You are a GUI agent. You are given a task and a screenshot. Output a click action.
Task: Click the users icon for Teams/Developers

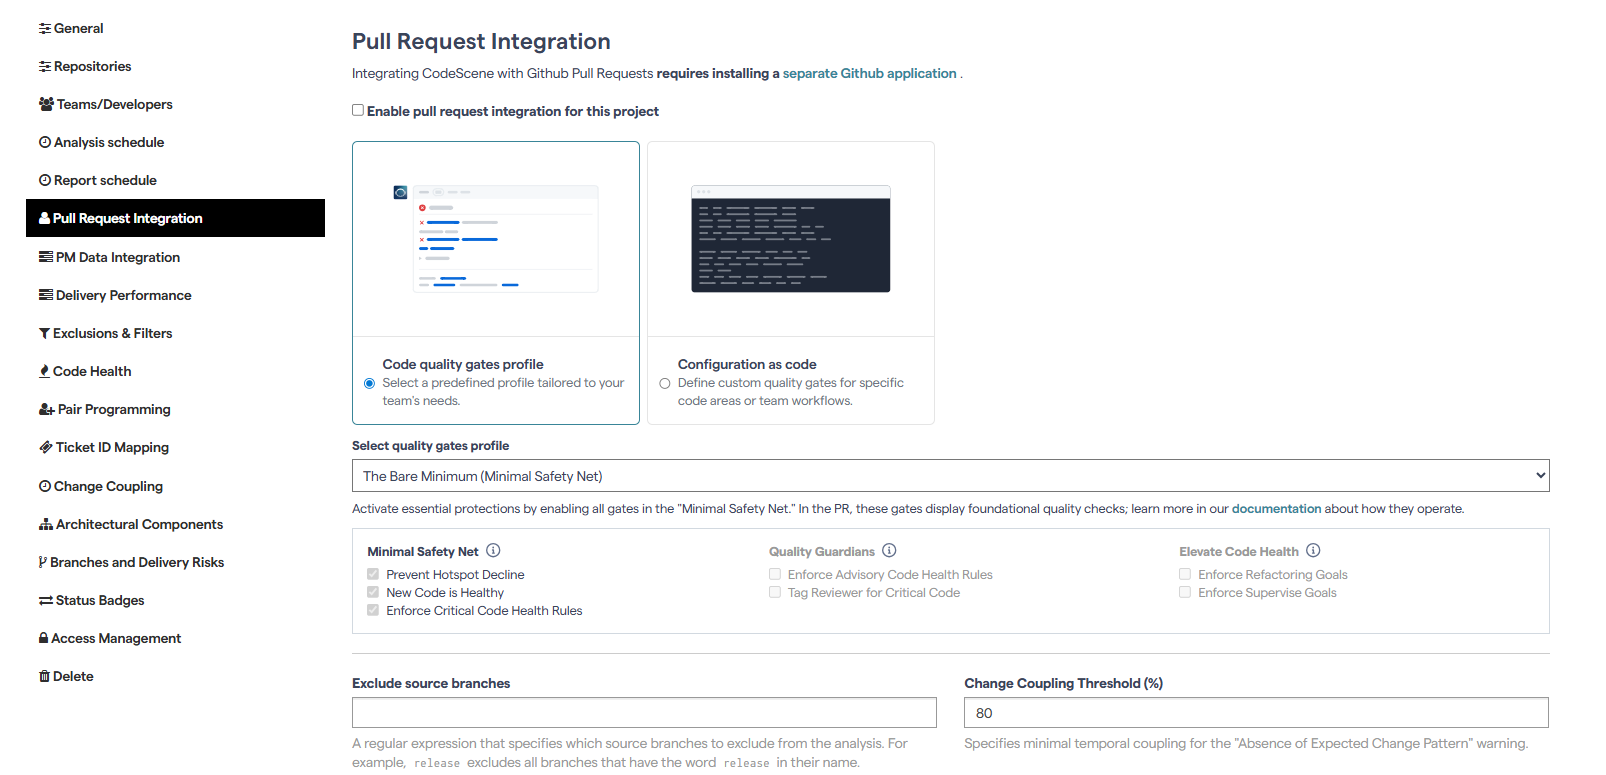coord(46,105)
